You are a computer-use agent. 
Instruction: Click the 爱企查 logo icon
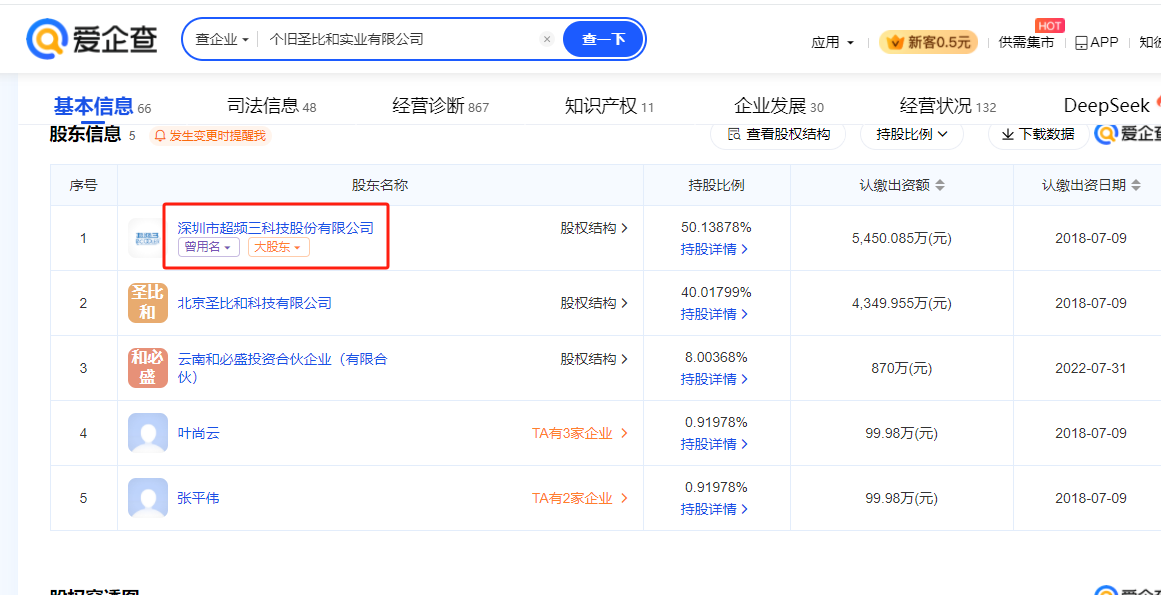point(92,39)
